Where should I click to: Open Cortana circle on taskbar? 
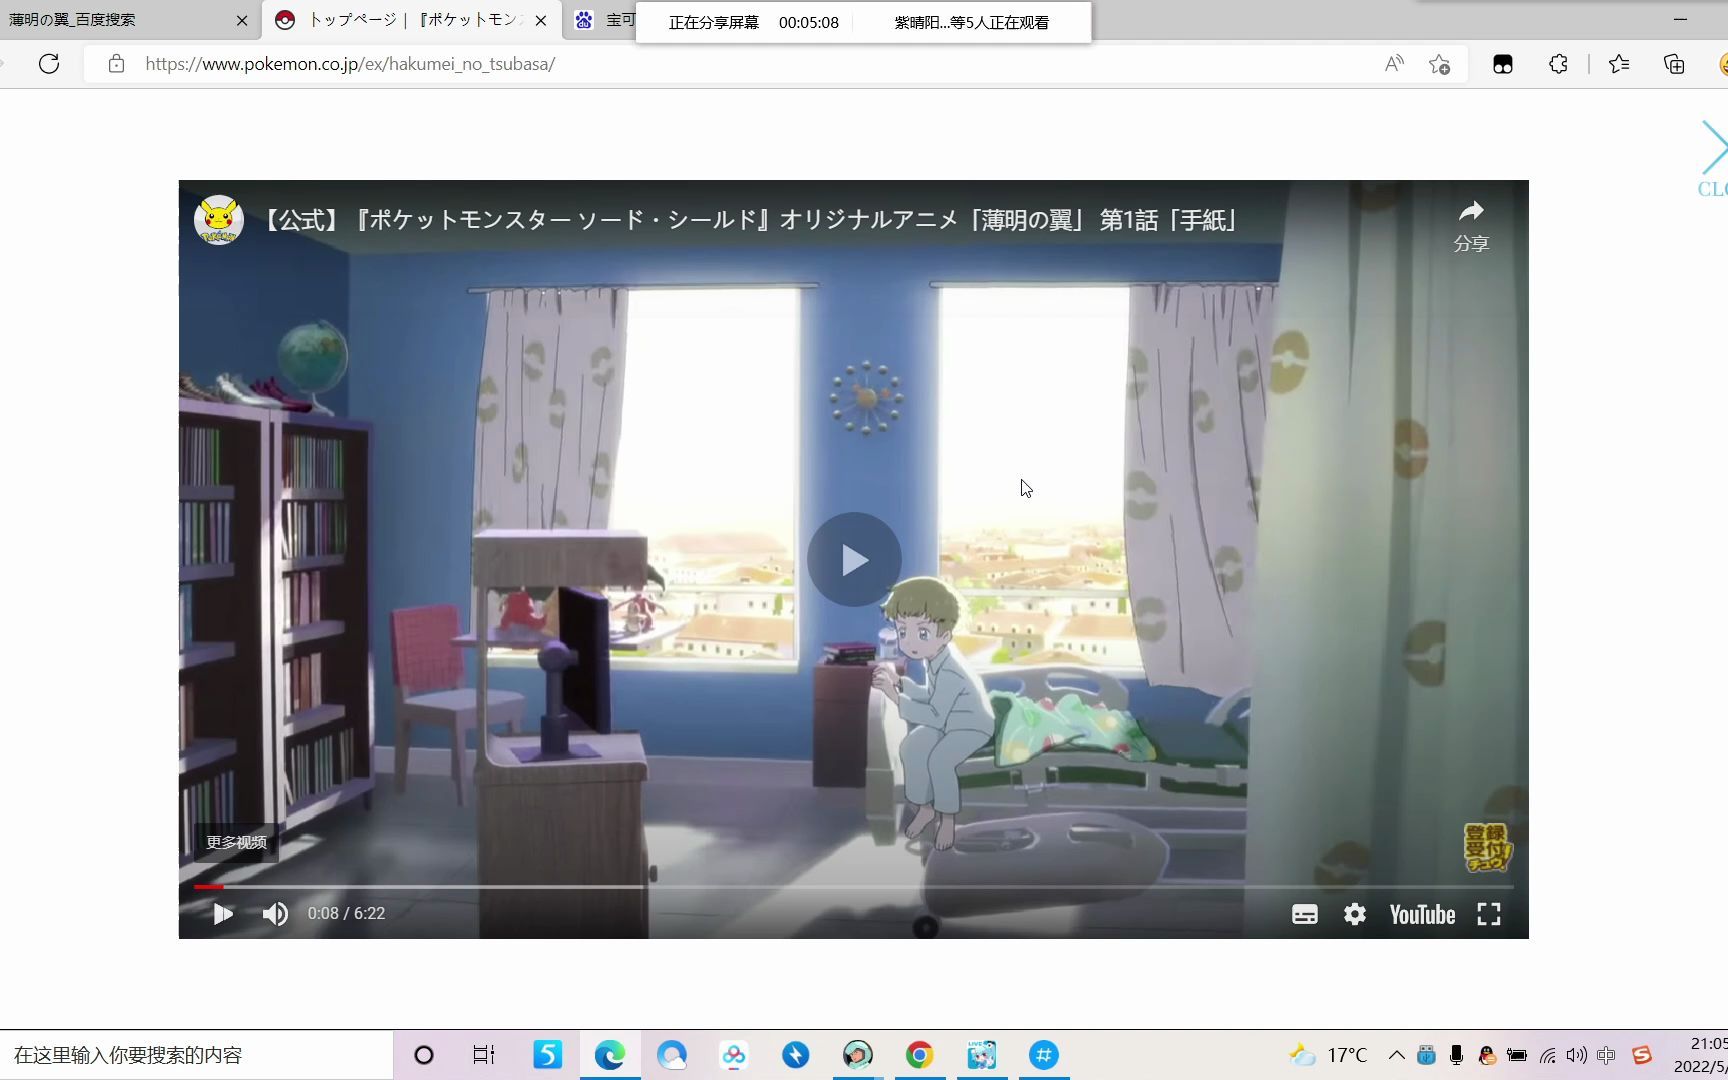click(x=423, y=1055)
